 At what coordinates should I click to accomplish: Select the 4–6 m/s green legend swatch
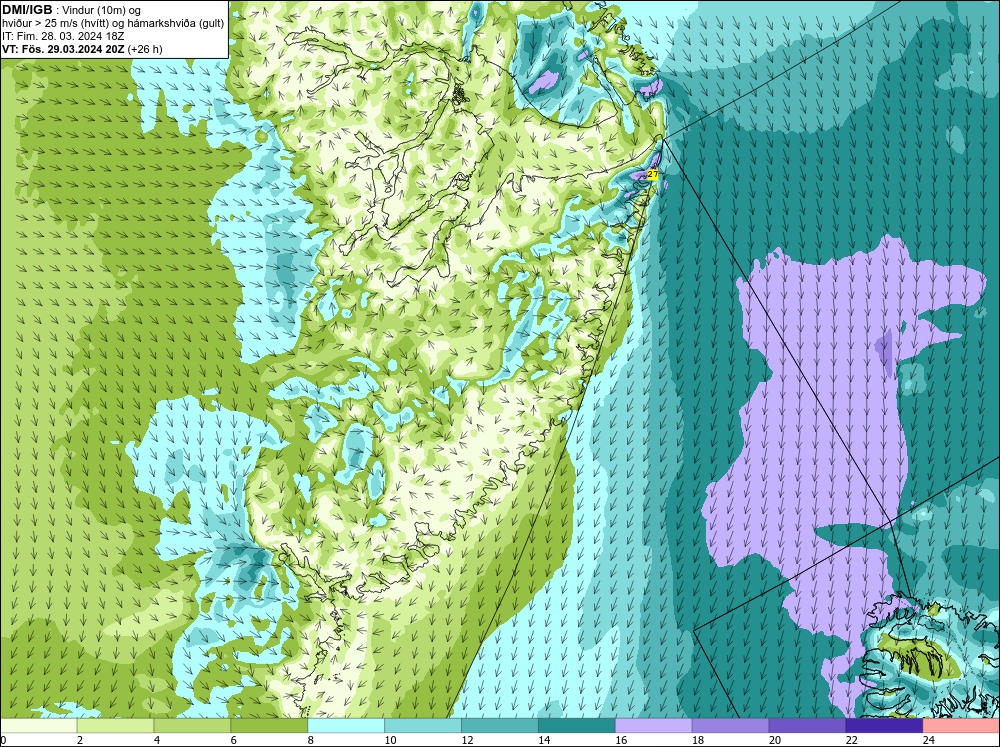[192, 726]
